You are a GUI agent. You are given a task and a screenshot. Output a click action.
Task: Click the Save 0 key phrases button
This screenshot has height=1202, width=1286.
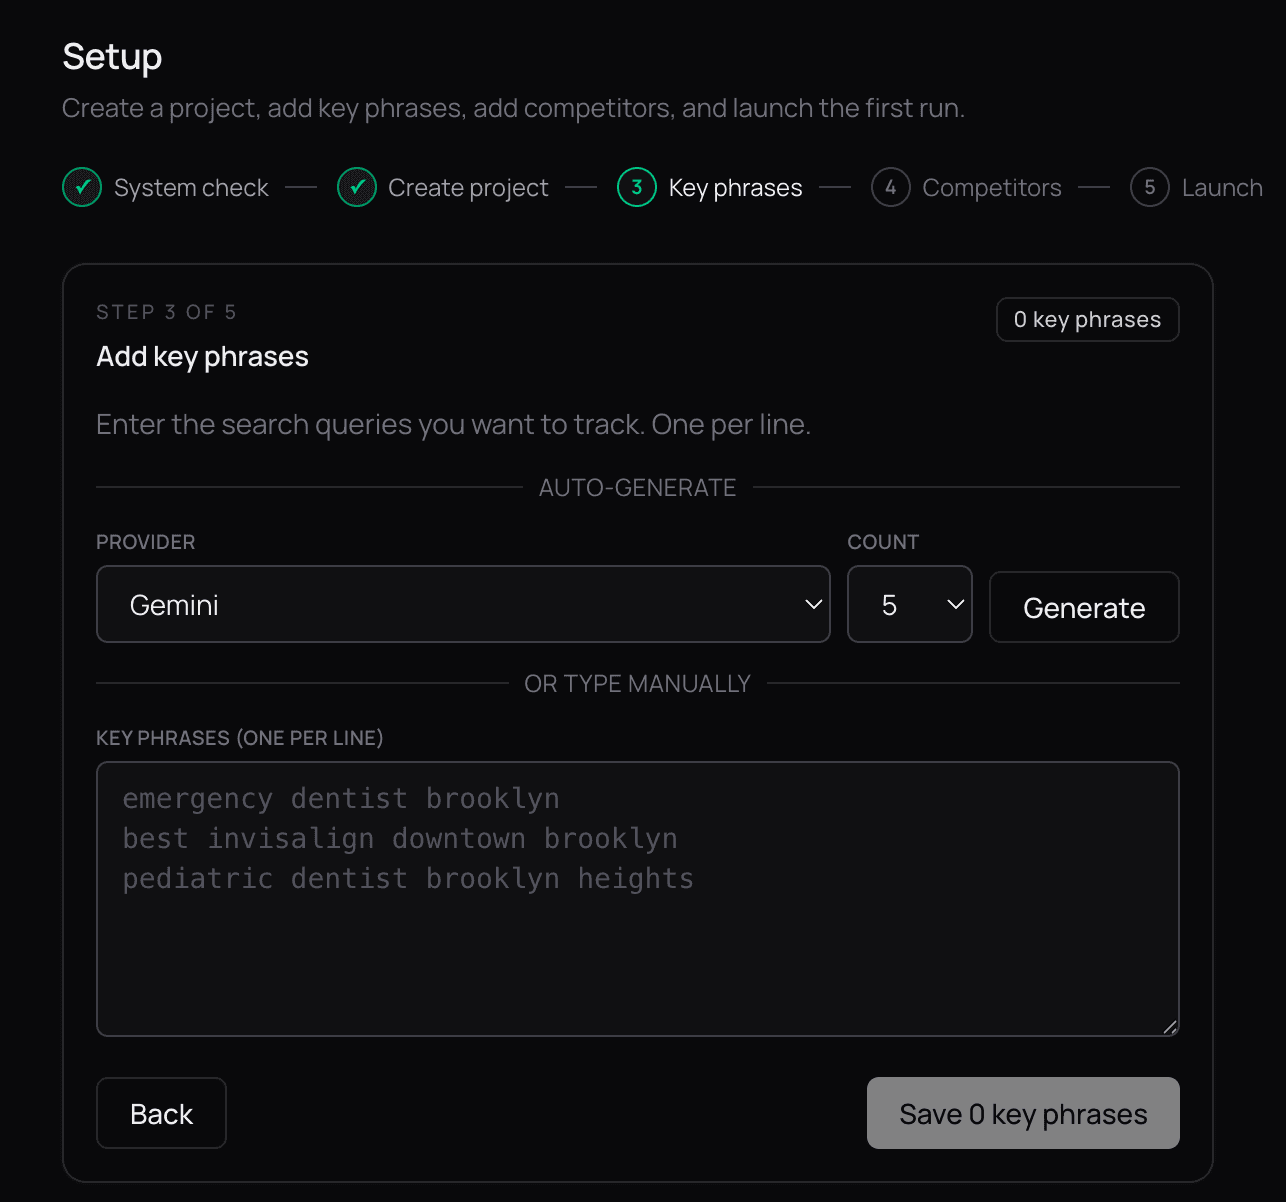[1023, 1113]
